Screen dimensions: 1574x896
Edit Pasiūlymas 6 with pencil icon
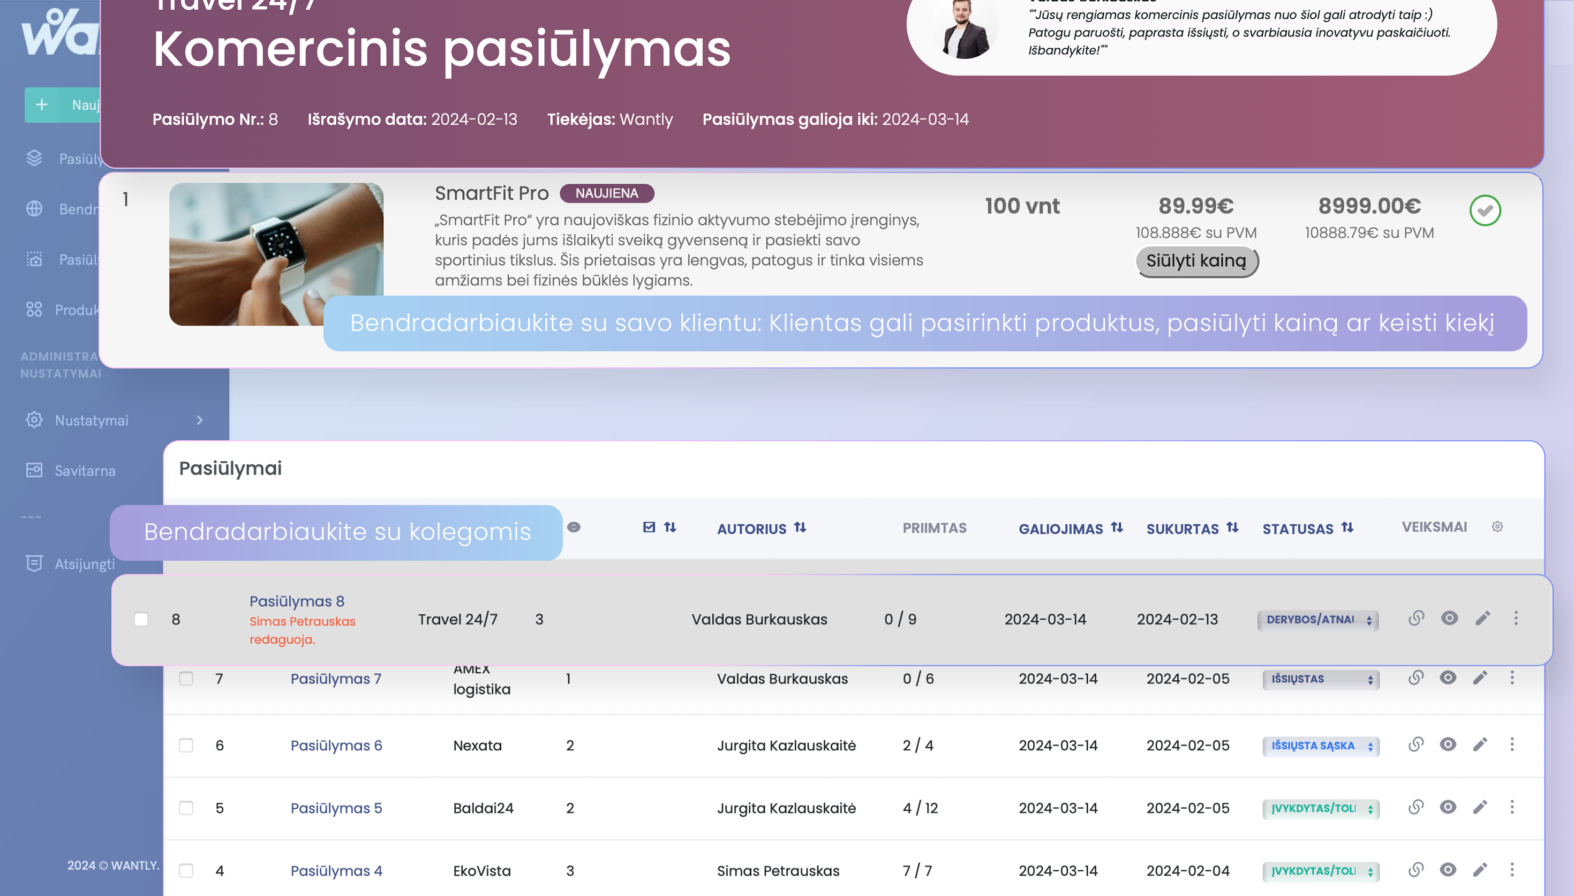pyautogui.click(x=1480, y=744)
